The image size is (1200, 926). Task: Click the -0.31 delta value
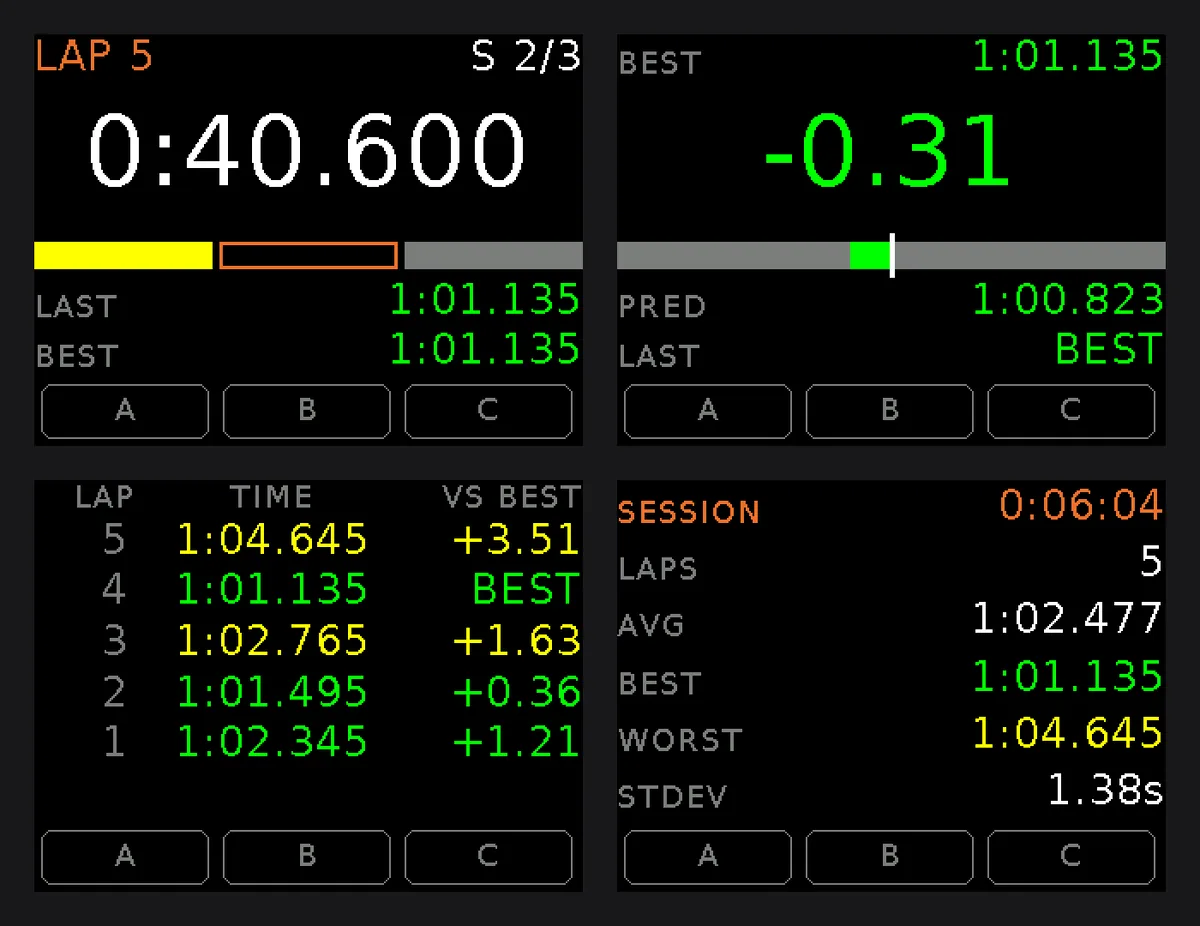point(886,151)
